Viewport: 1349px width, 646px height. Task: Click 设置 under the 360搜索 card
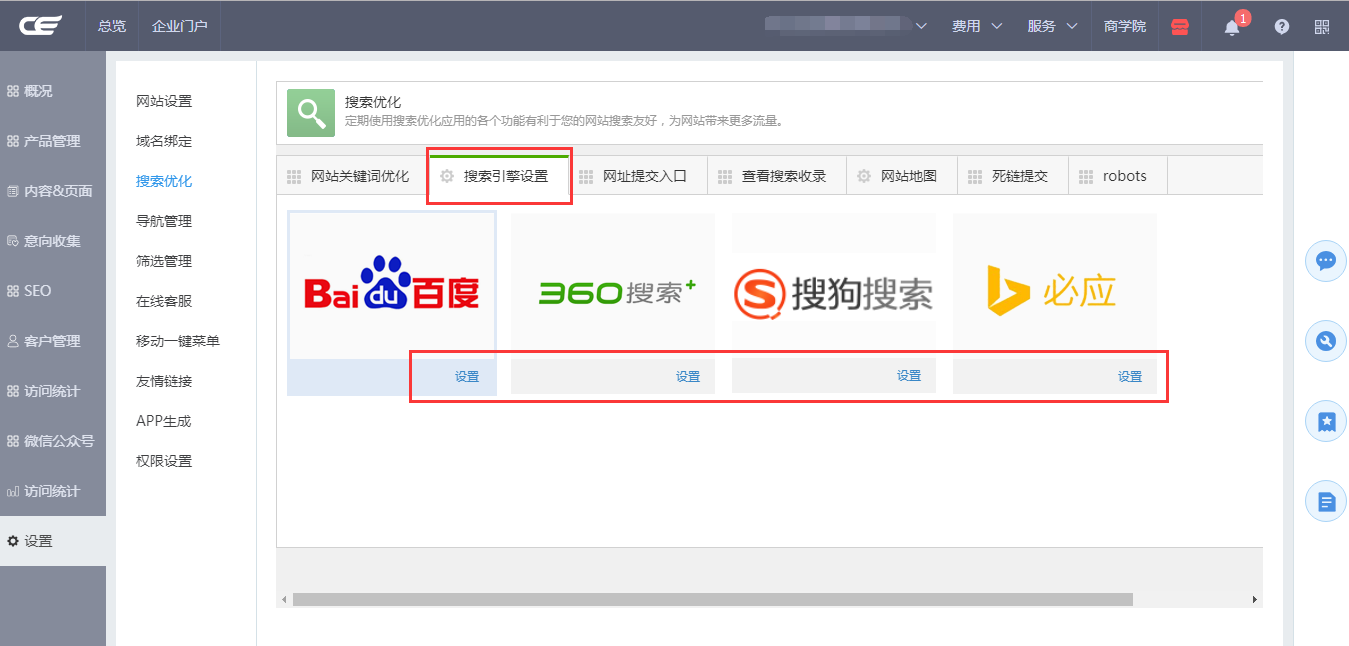[688, 377]
